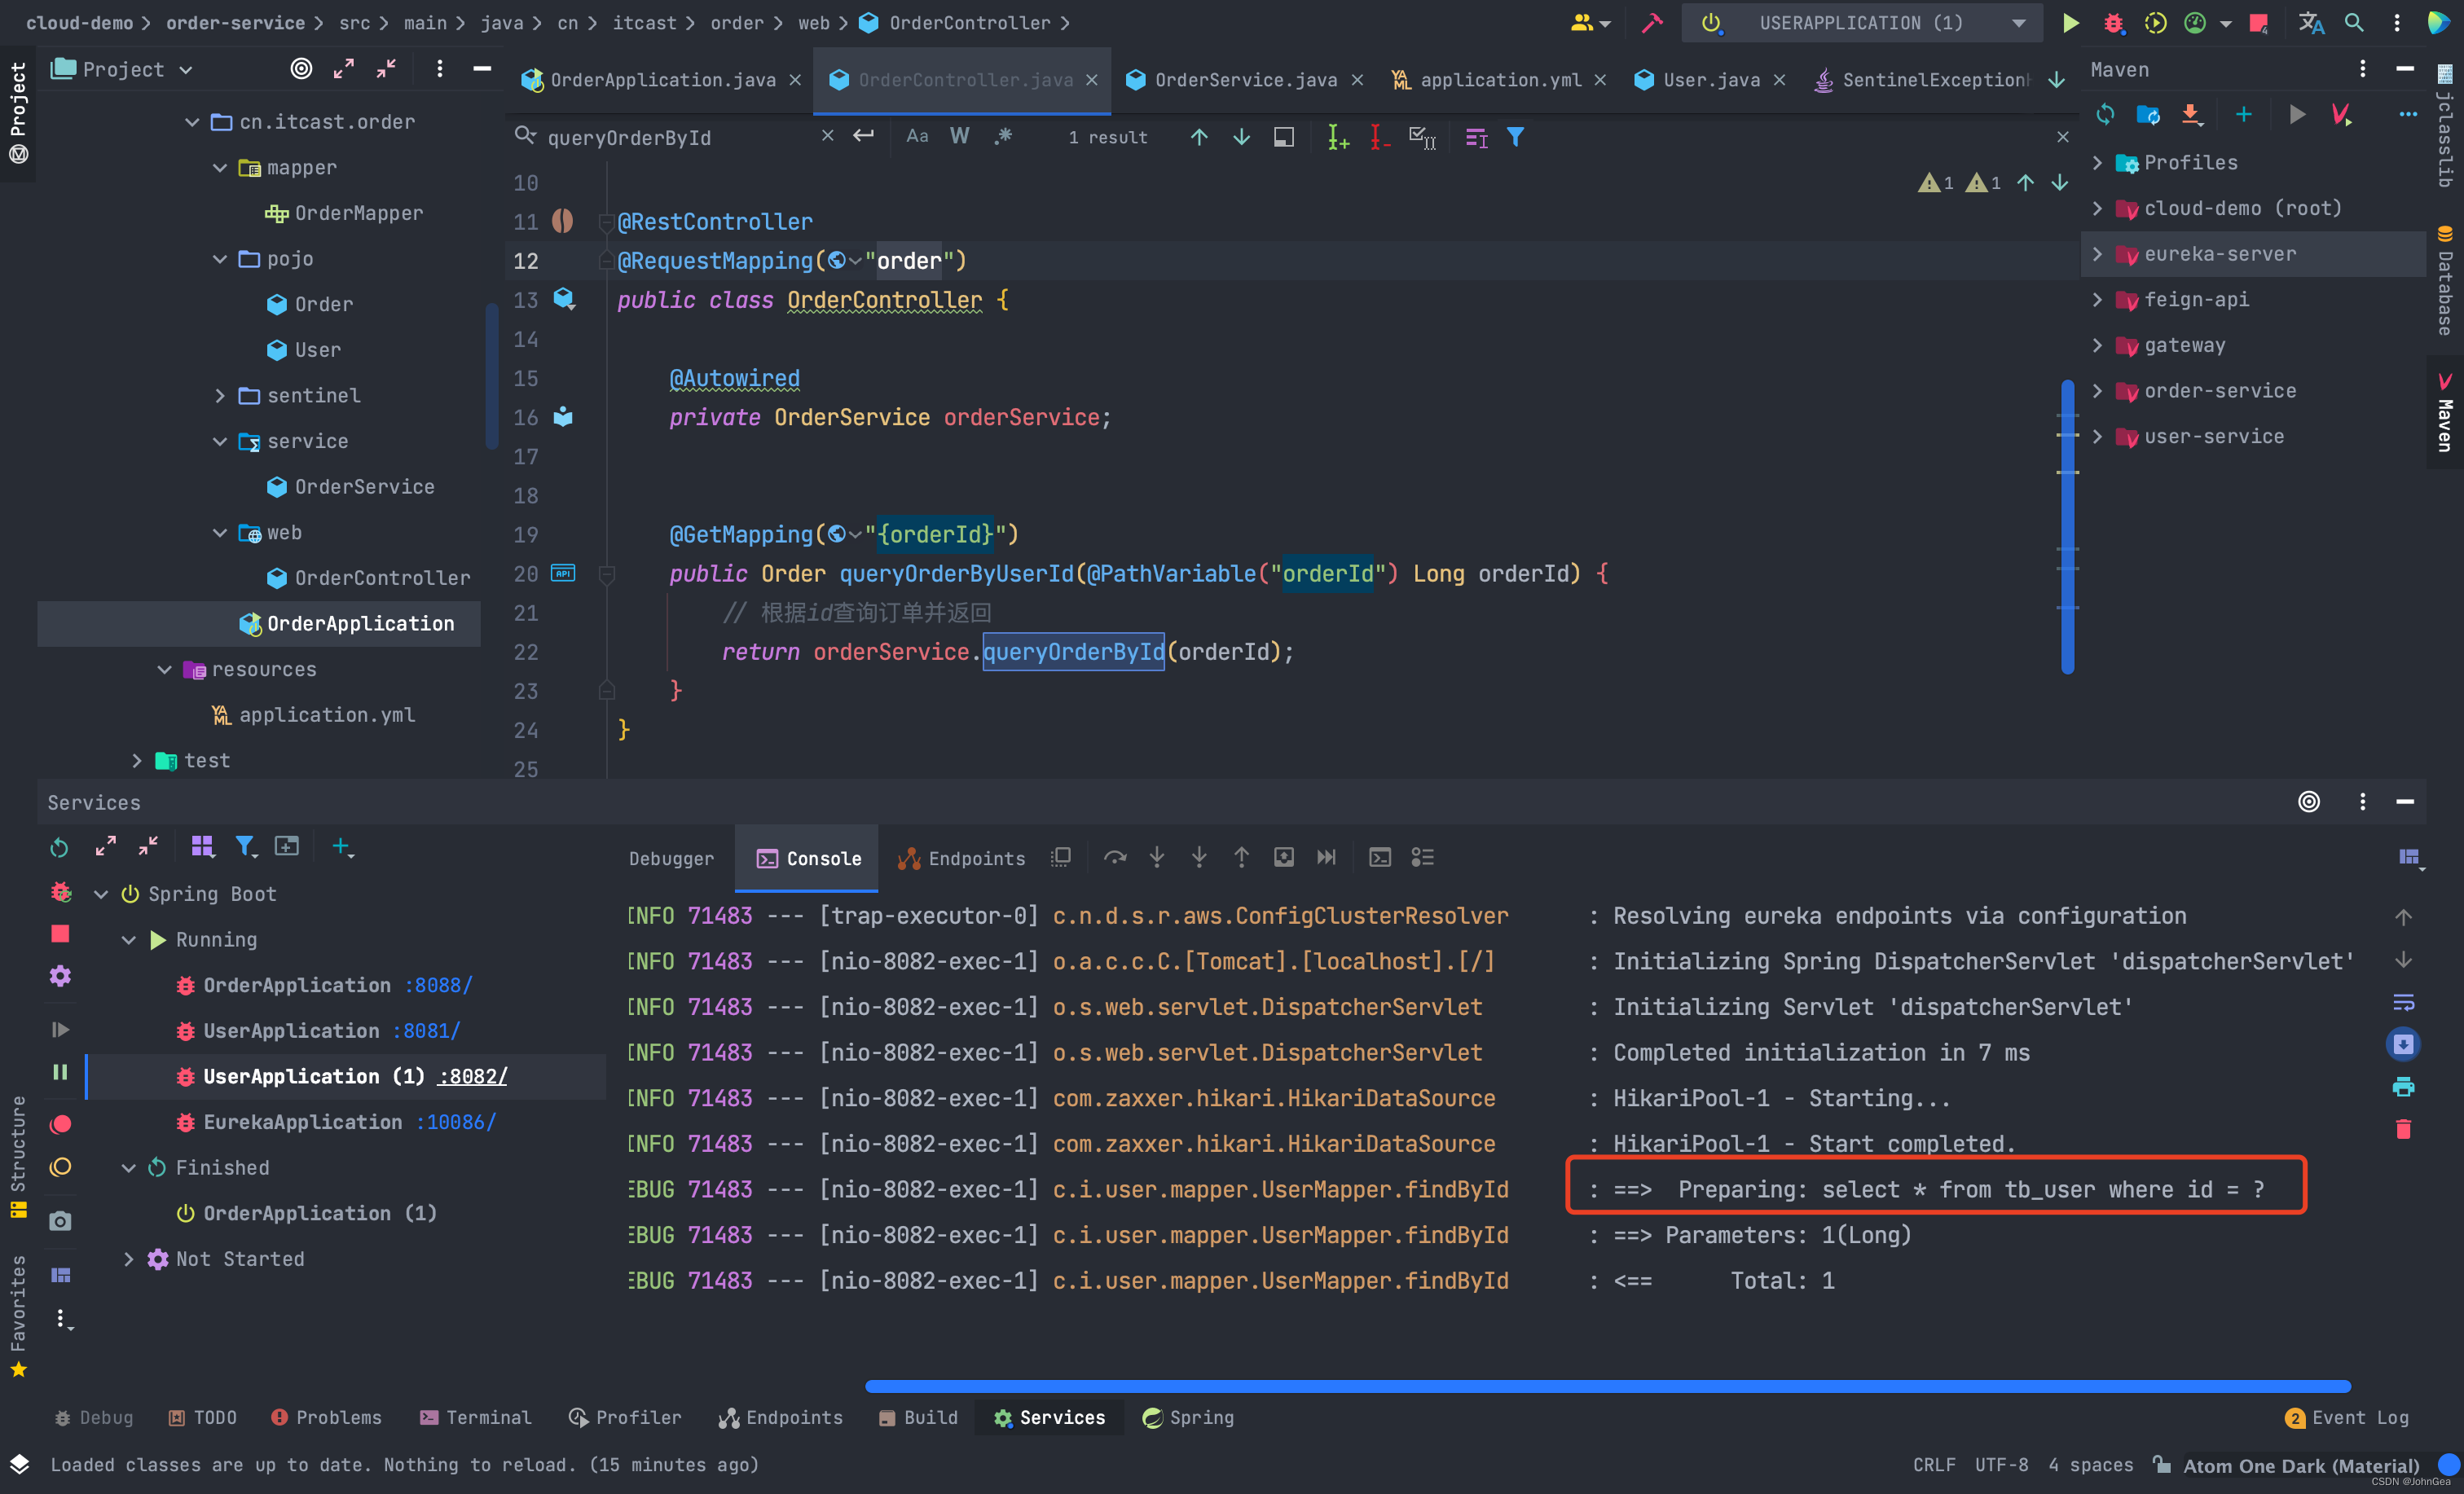Click Clear All trash icon in console
Screen dimensions: 2464x1494
point(2404,1130)
